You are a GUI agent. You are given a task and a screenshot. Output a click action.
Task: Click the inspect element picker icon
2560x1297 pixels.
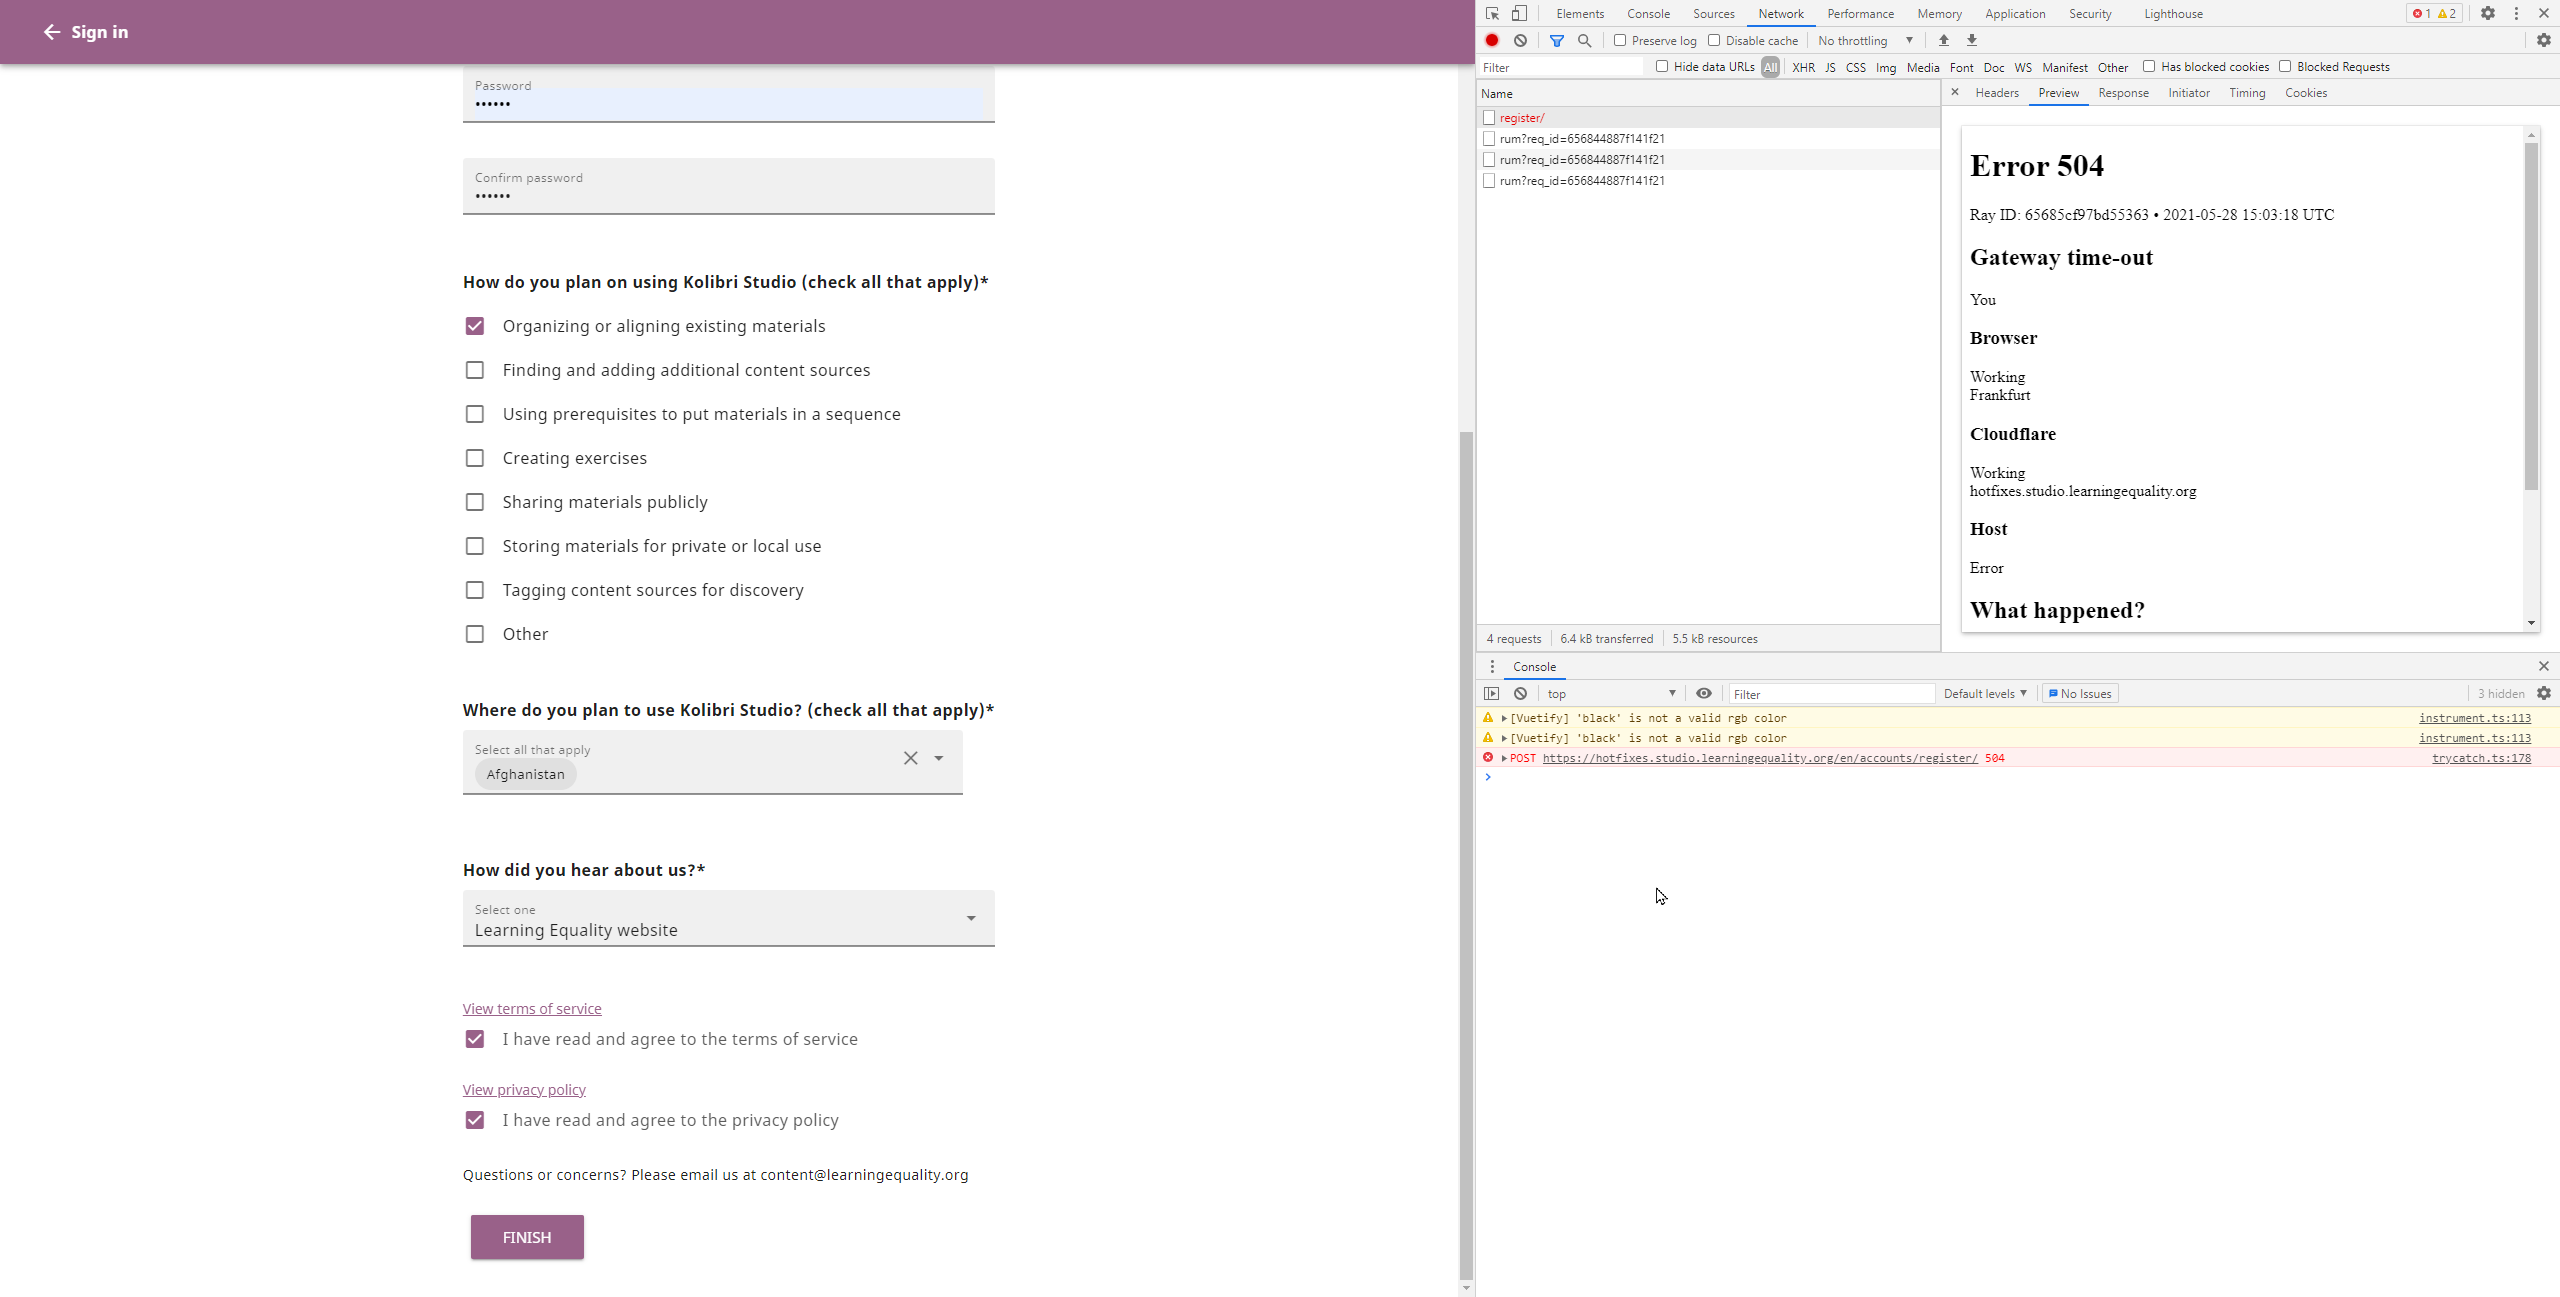1492,13
